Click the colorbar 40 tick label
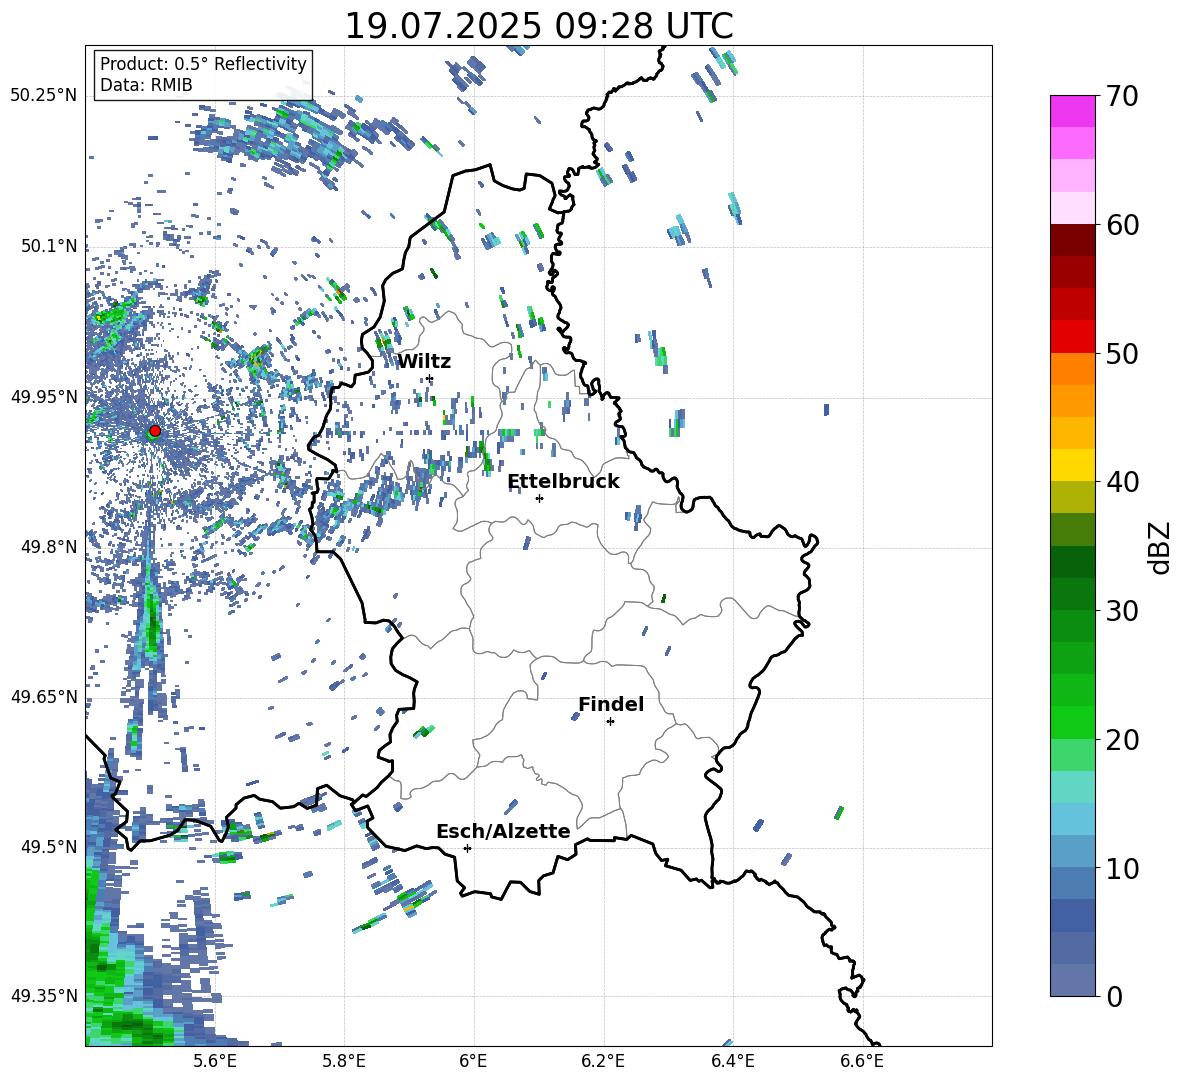This screenshot has height=1081, width=1184. pos(1122,482)
